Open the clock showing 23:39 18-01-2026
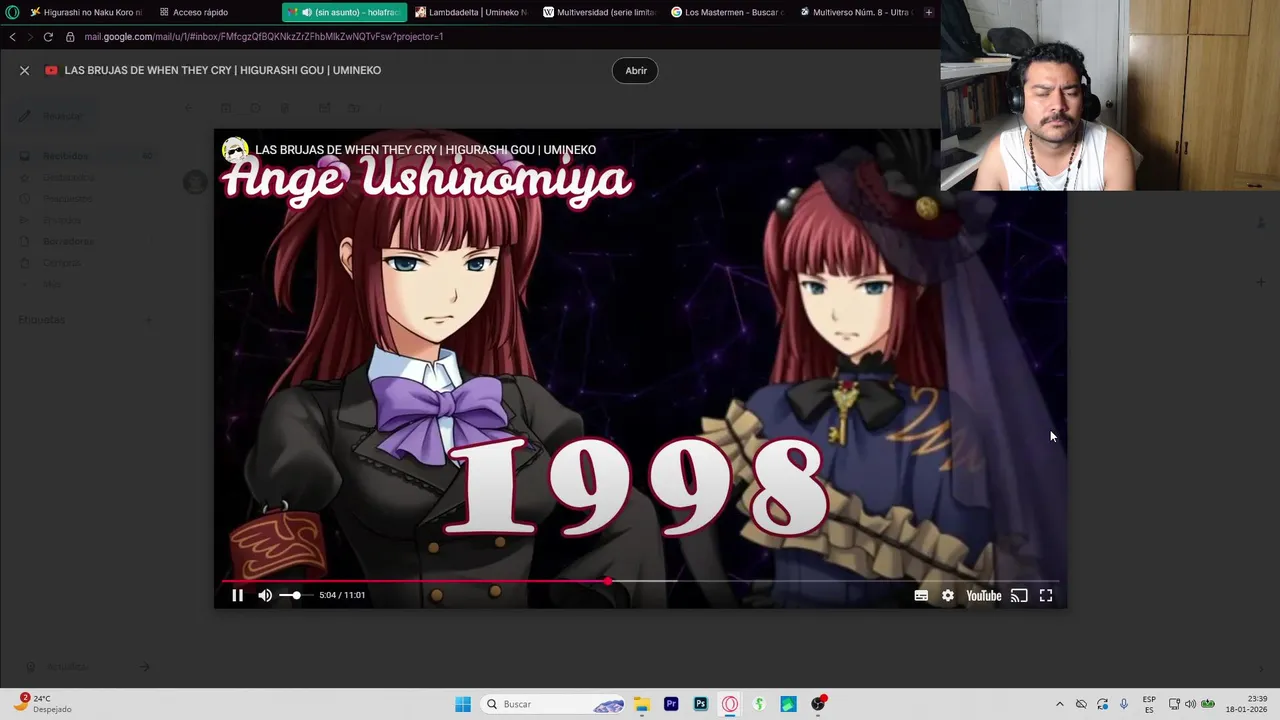 pos(1246,704)
